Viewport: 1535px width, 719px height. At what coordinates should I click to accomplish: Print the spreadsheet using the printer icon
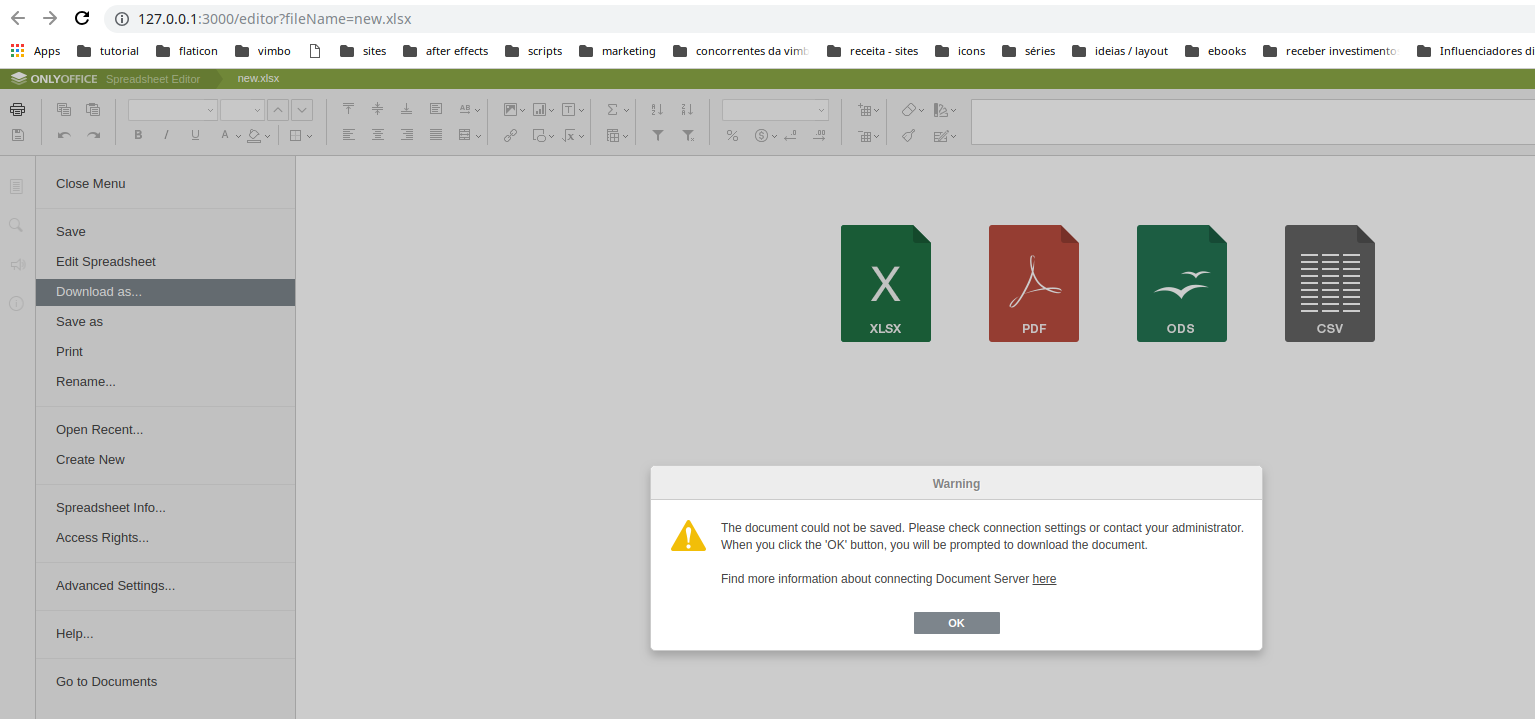tap(17, 110)
